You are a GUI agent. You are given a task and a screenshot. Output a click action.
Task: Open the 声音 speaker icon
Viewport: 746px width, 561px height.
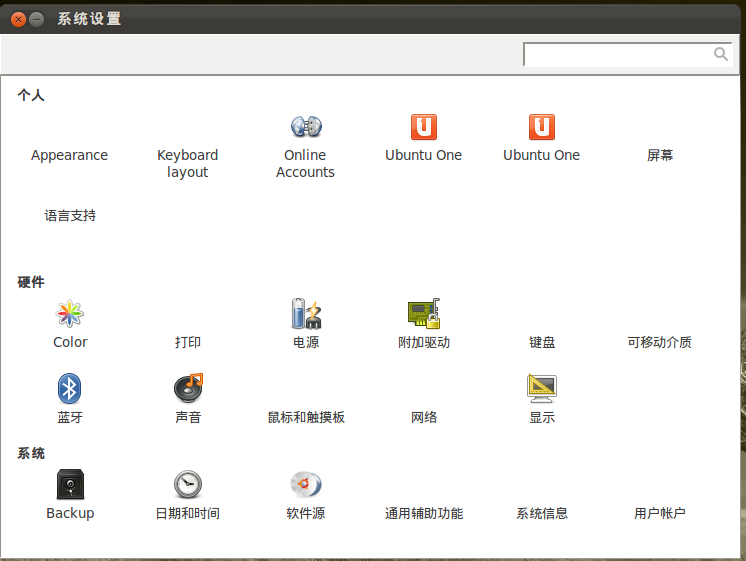(188, 388)
